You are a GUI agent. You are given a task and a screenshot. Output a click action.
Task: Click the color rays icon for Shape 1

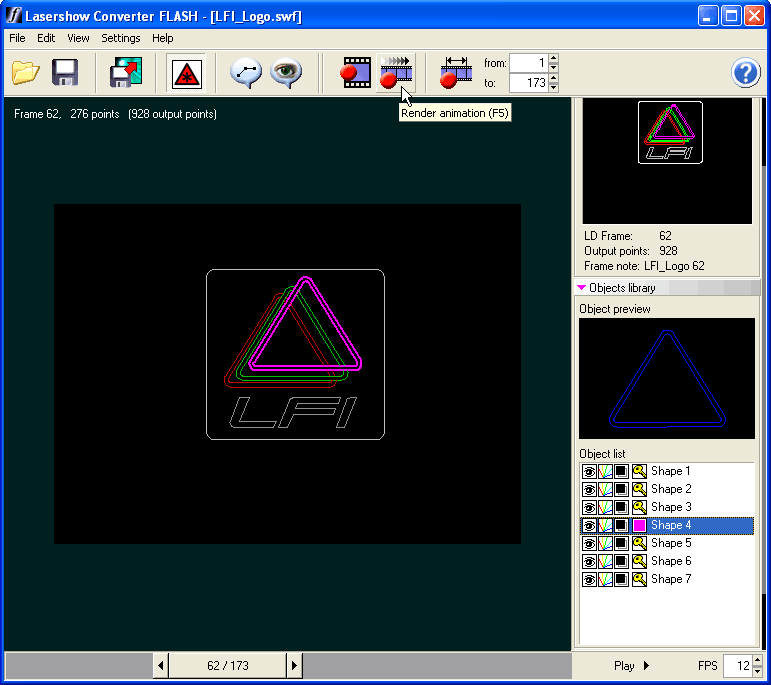(x=605, y=471)
